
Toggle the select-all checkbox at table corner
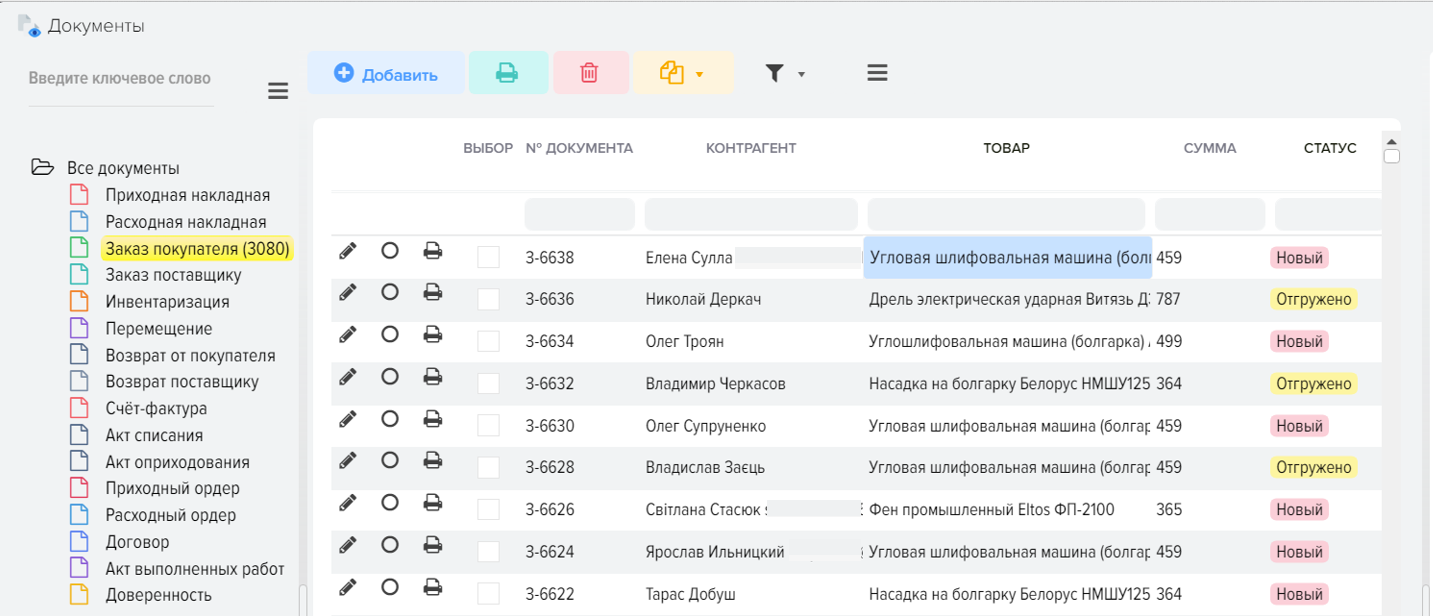(1391, 156)
